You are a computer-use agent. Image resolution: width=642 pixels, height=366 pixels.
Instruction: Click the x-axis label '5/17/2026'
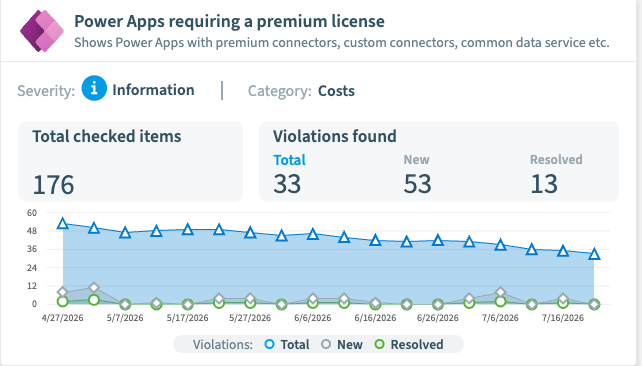pyautogui.click(x=188, y=318)
